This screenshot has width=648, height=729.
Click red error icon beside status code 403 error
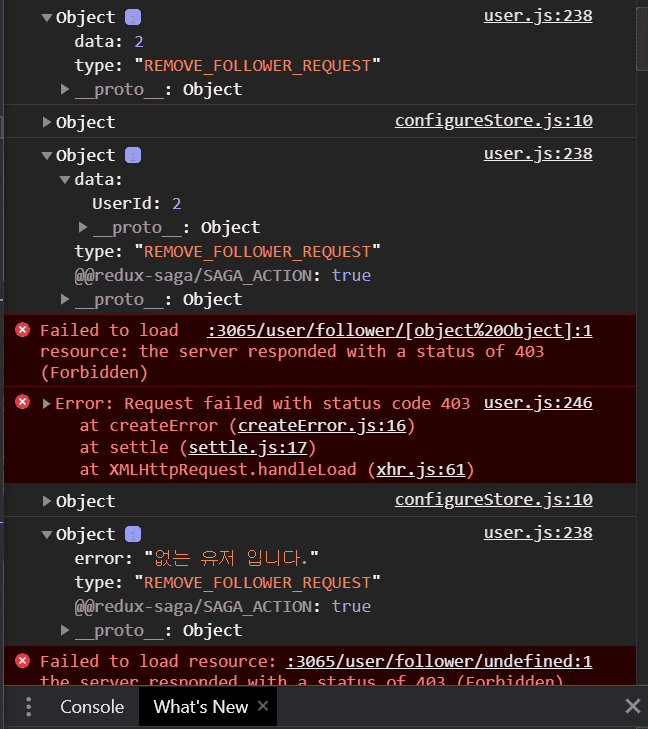point(21,402)
